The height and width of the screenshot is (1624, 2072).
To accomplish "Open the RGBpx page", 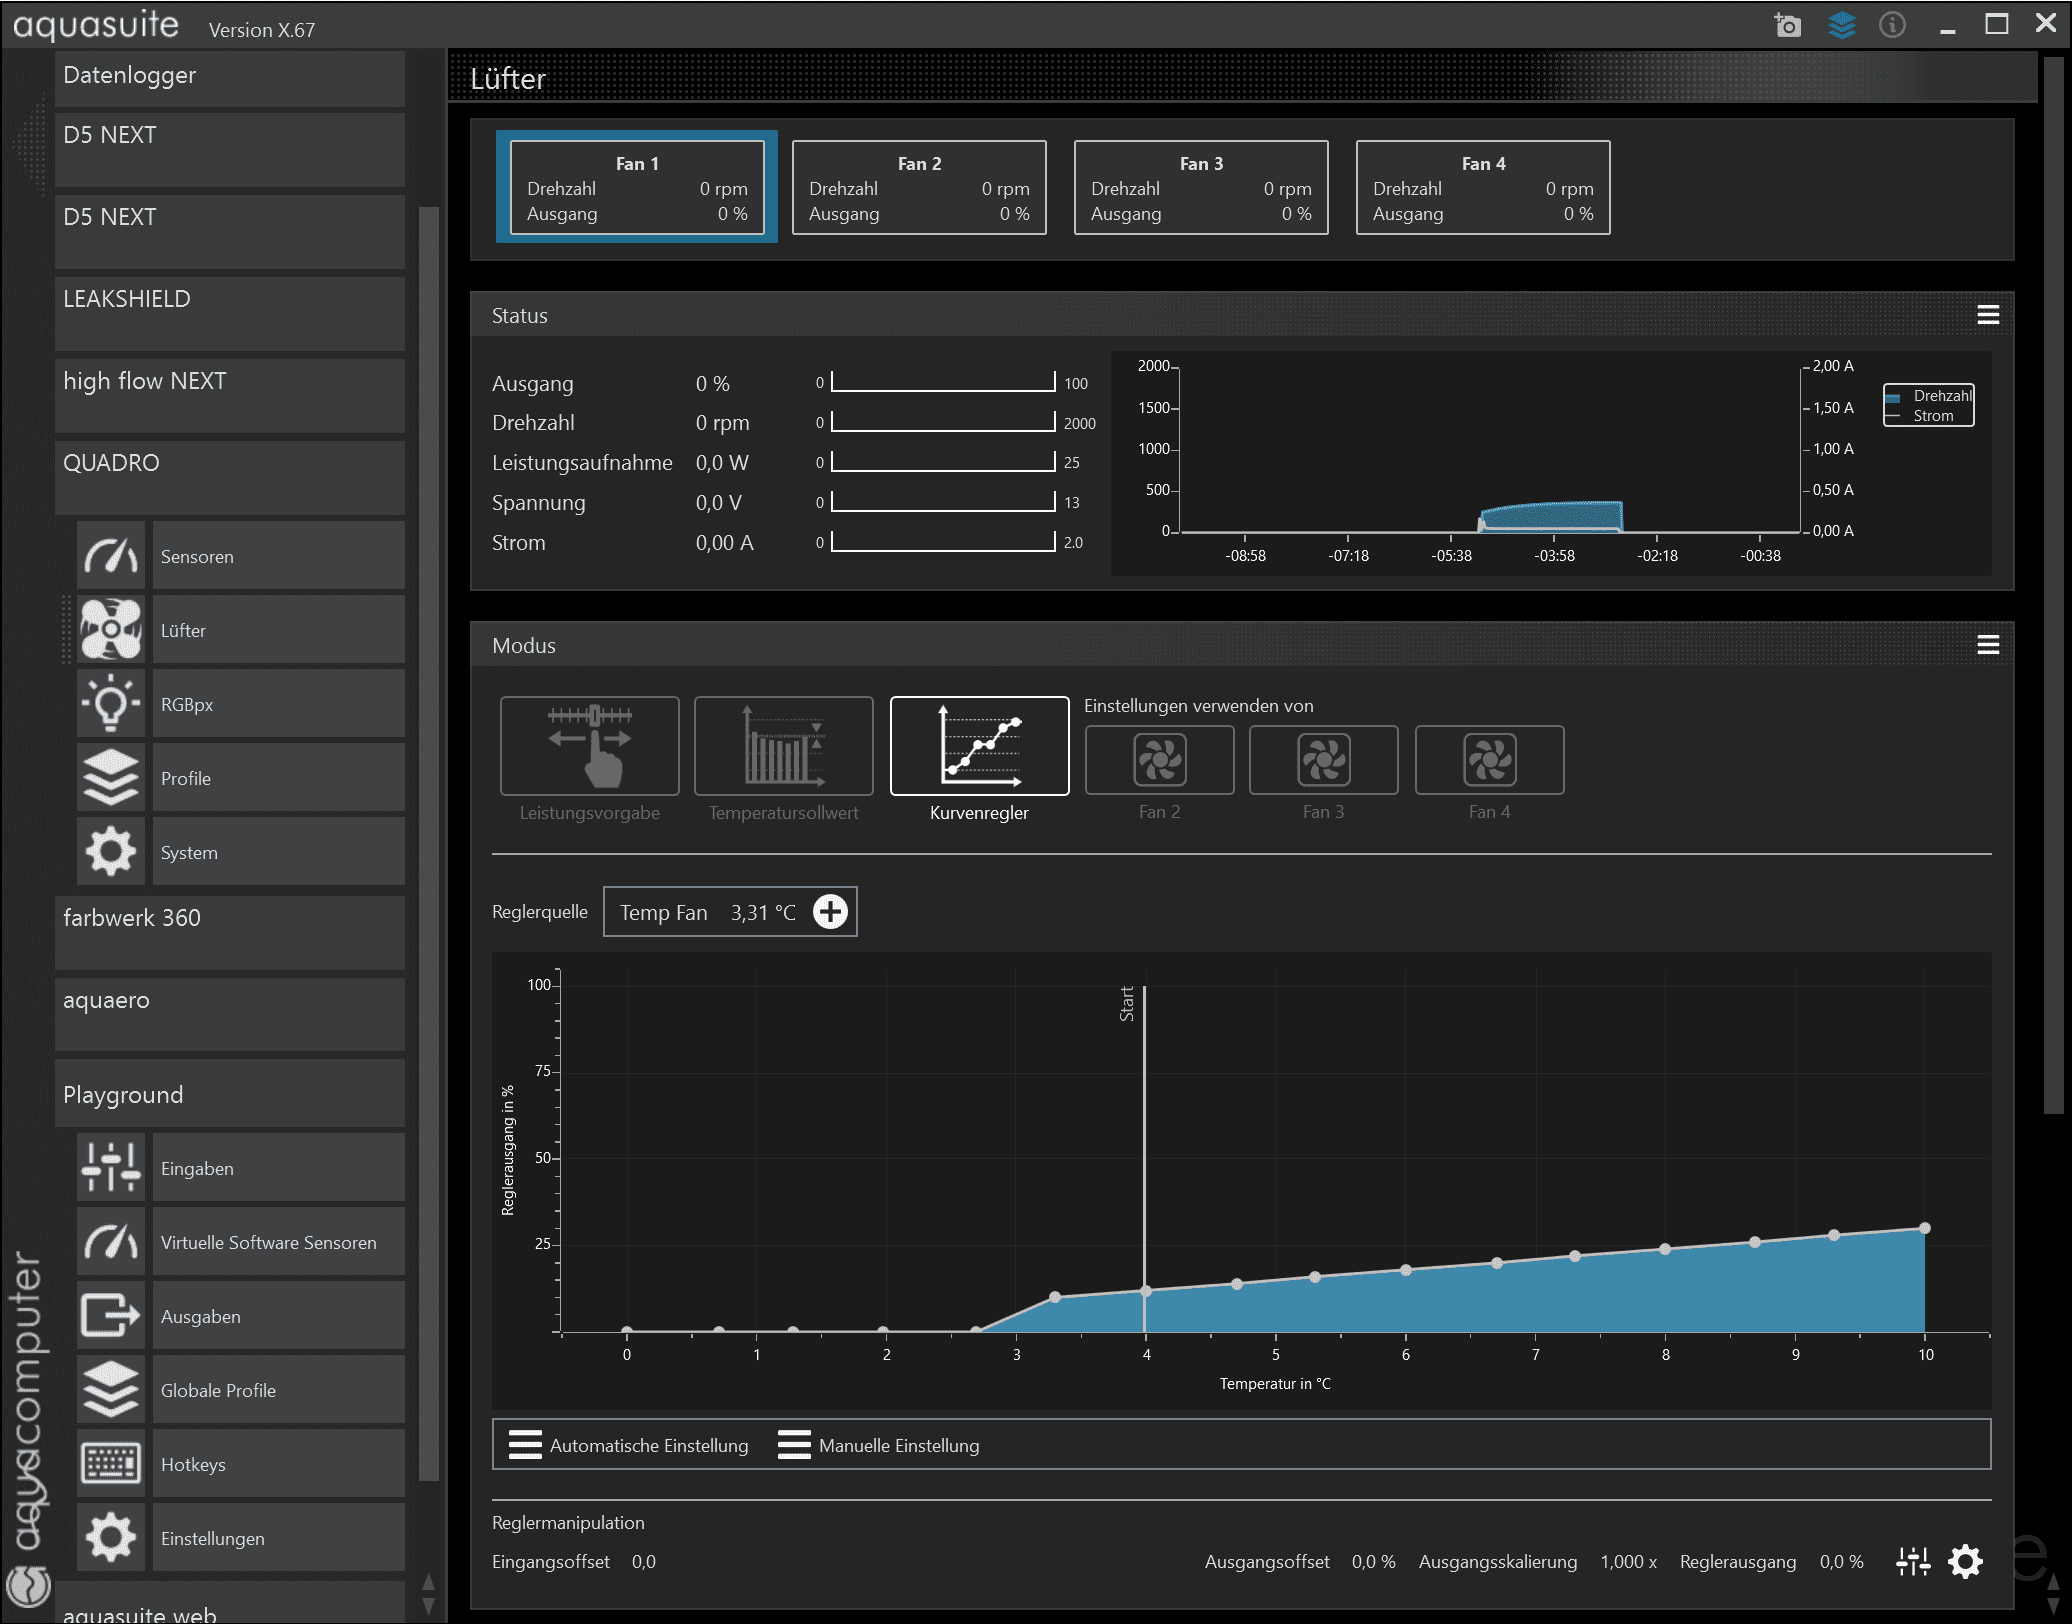I will click(279, 704).
